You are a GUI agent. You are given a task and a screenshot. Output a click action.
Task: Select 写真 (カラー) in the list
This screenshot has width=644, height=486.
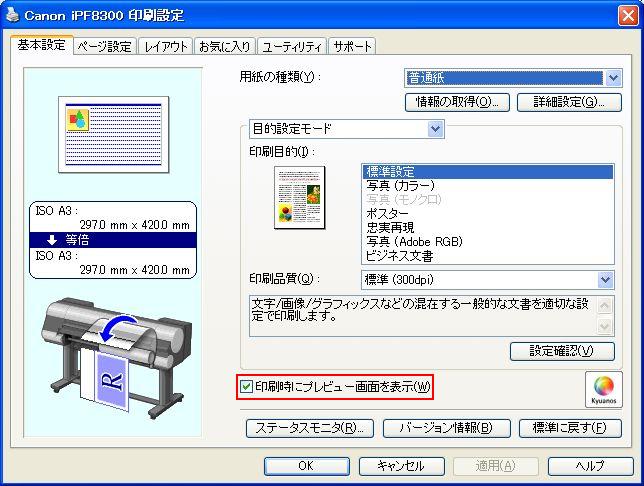click(x=488, y=186)
